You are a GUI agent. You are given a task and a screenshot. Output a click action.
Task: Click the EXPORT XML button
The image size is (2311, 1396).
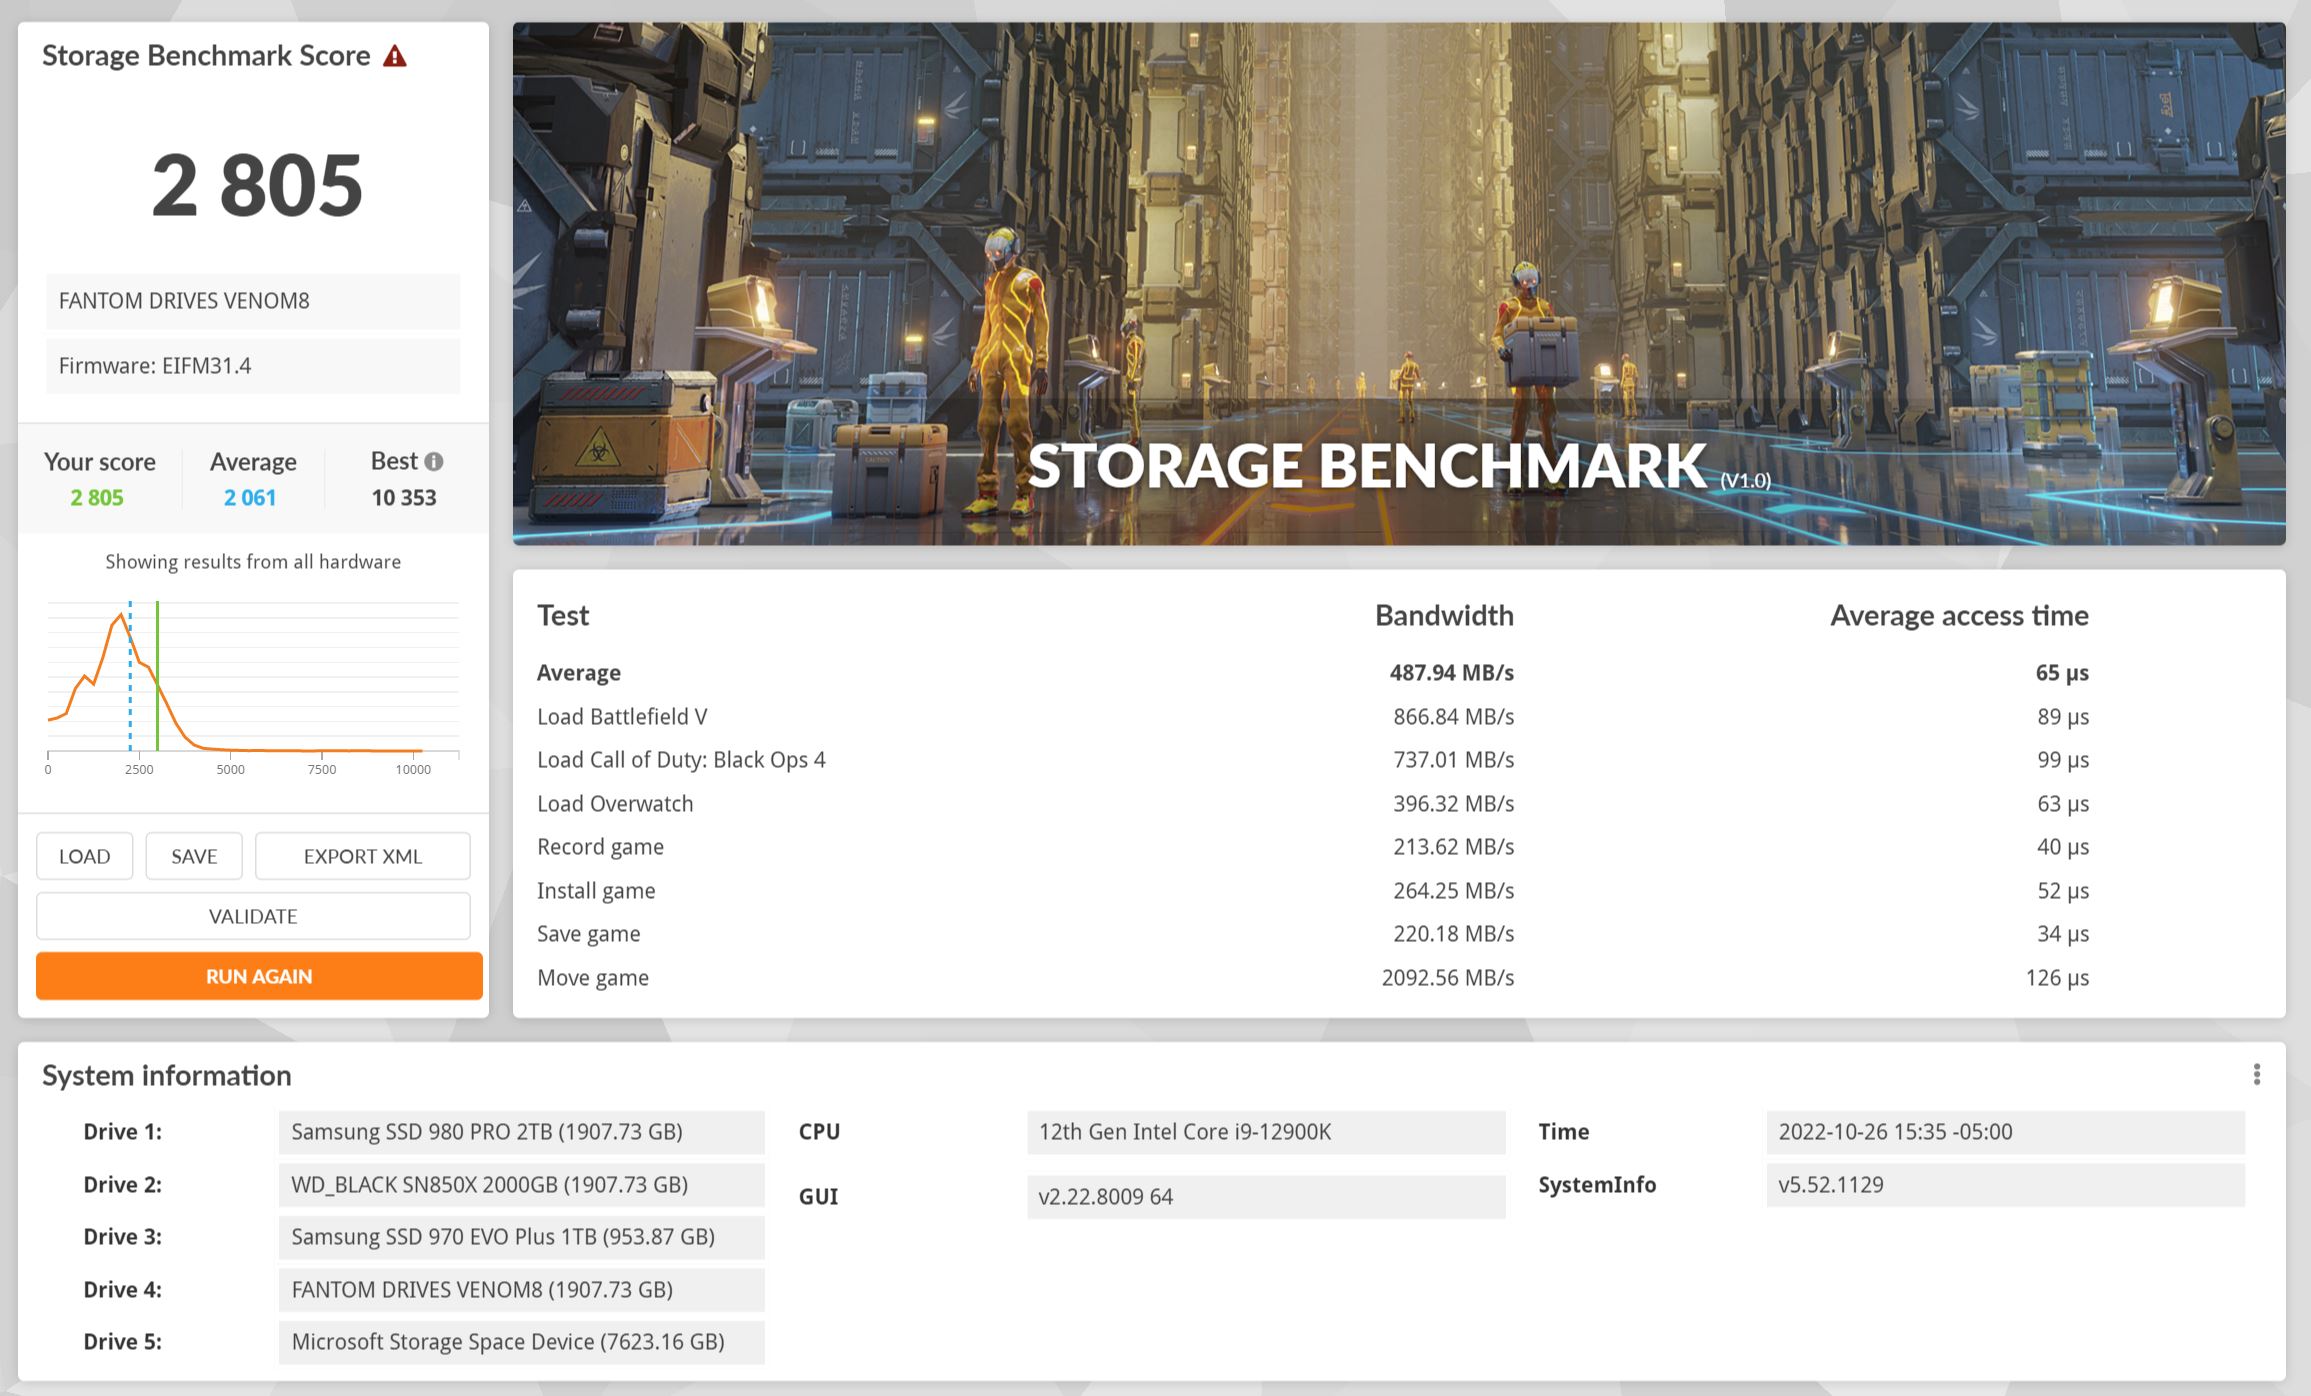(362, 856)
